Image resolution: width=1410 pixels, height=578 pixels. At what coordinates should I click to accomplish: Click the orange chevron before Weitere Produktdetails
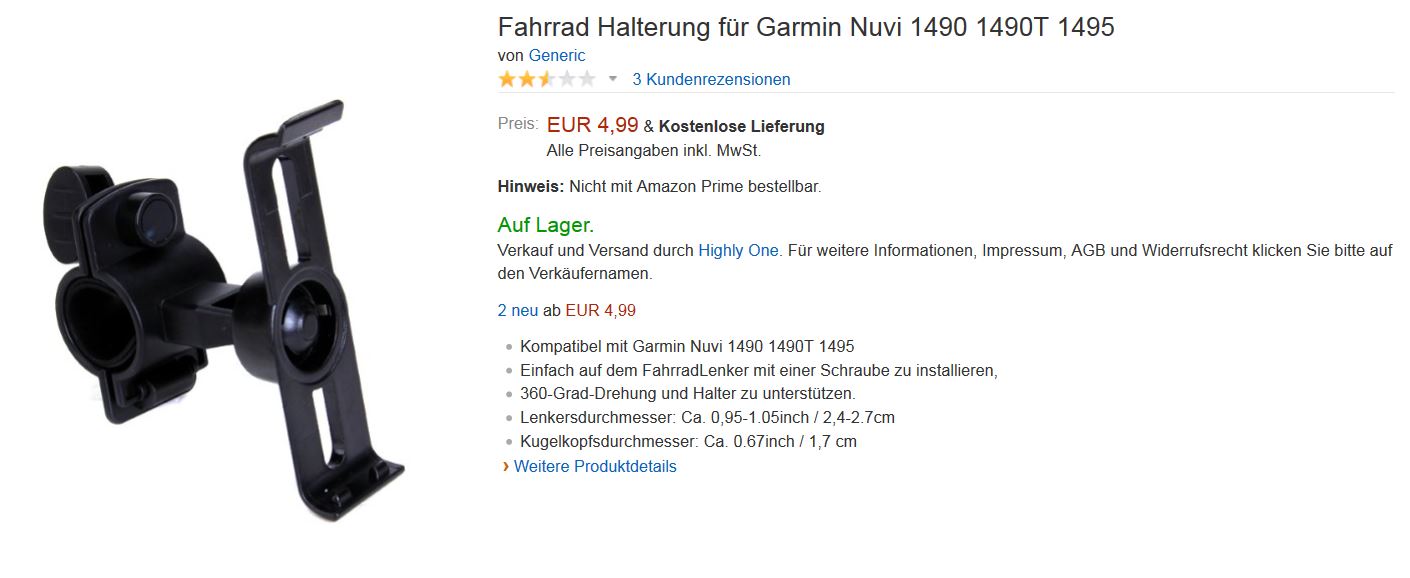tap(506, 466)
